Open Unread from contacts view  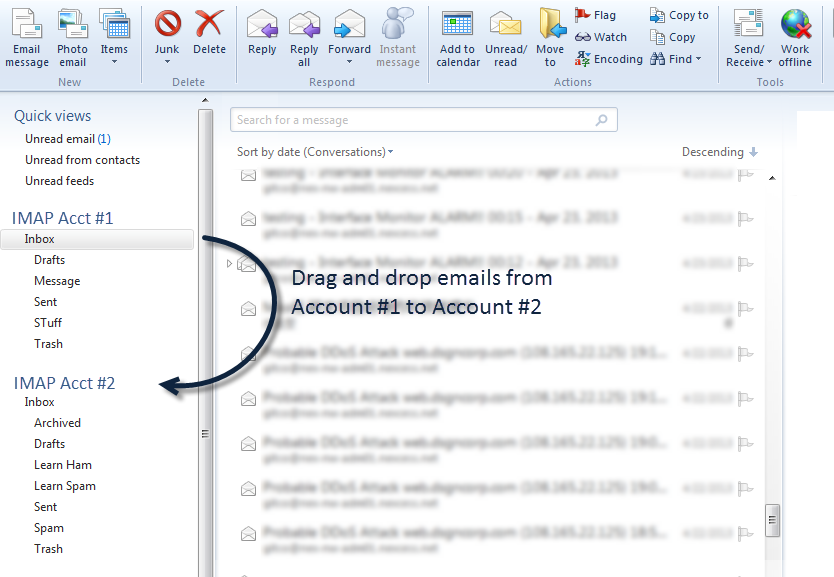pos(82,160)
